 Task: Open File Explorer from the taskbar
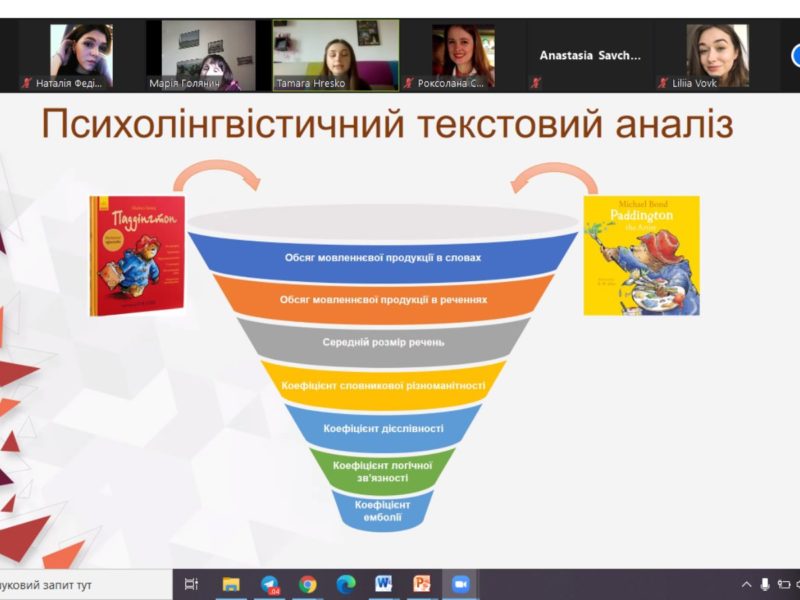click(x=231, y=584)
